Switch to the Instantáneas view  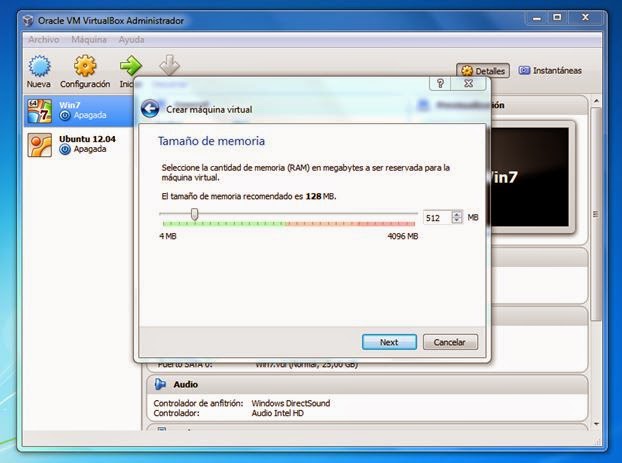[550, 71]
